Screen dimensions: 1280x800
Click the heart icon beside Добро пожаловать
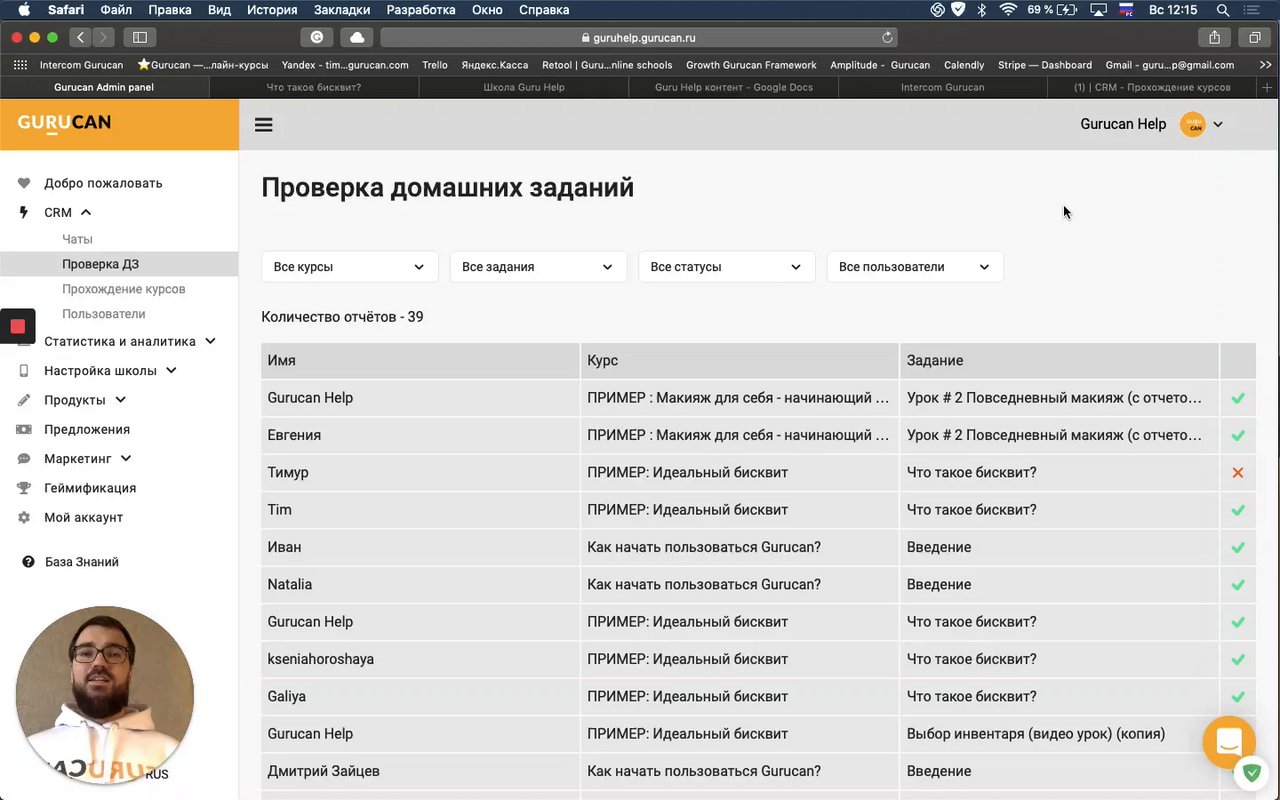click(24, 183)
